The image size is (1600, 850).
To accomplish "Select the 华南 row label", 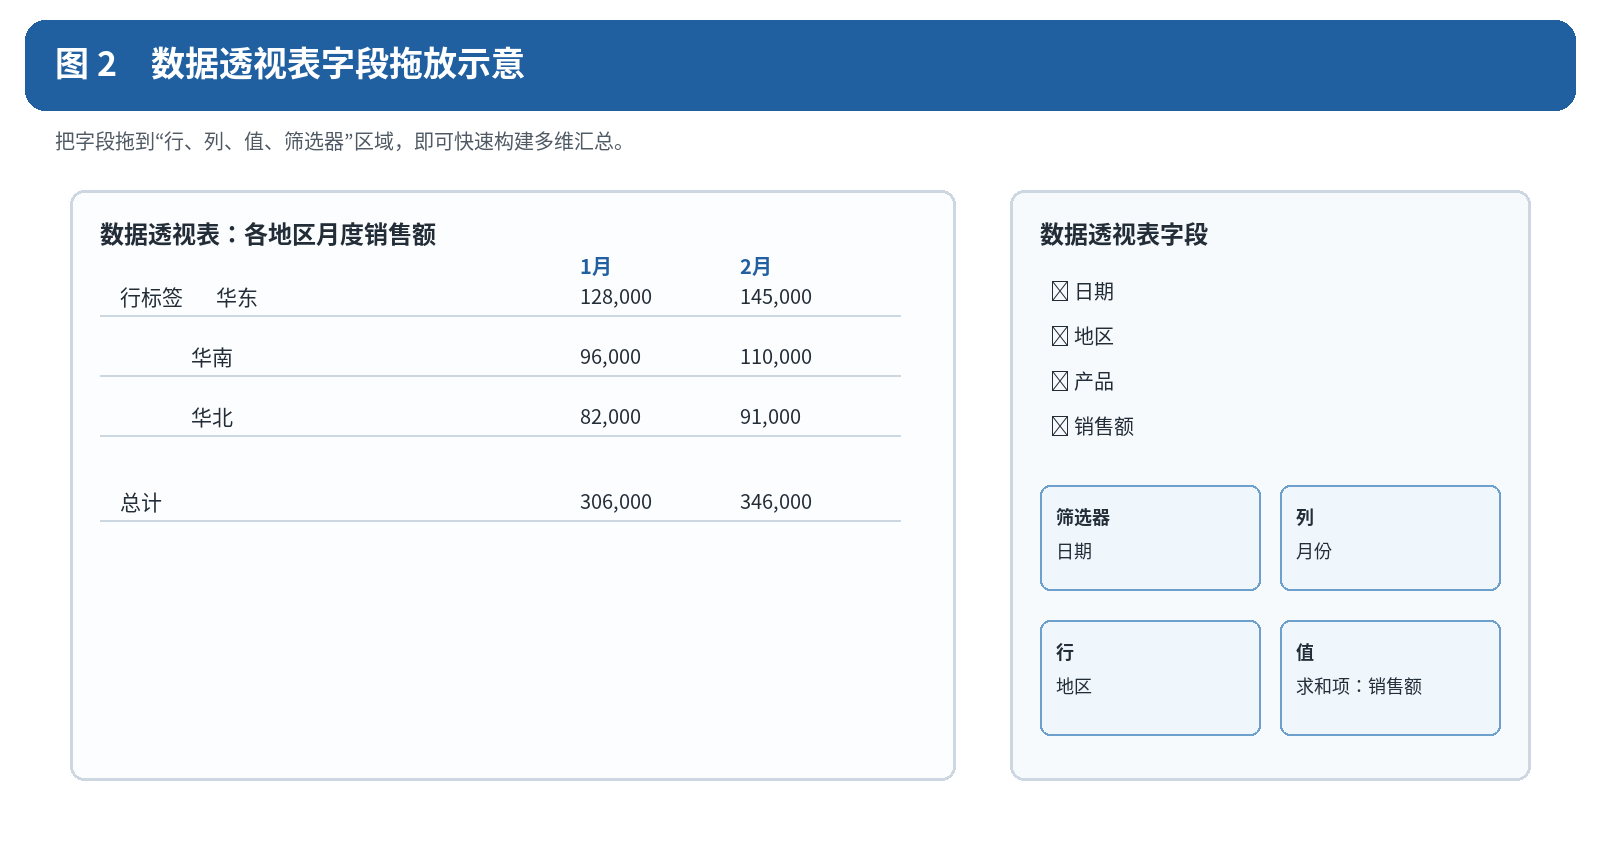I will point(212,358).
